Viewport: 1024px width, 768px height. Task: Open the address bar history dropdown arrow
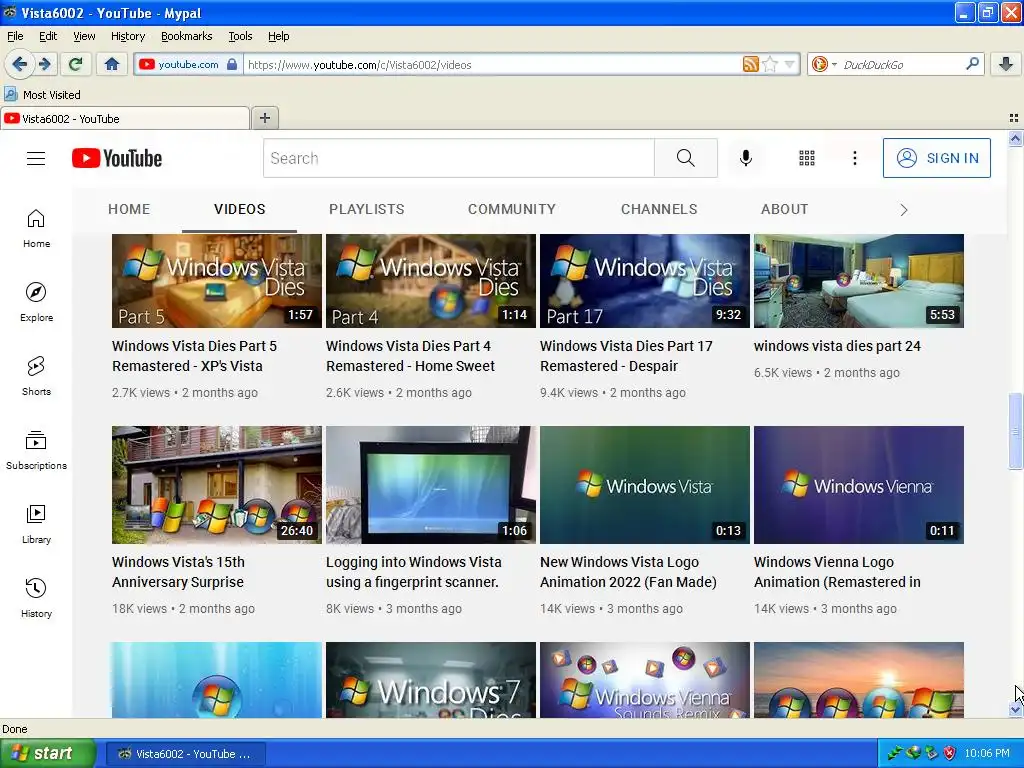tap(790, 64)
